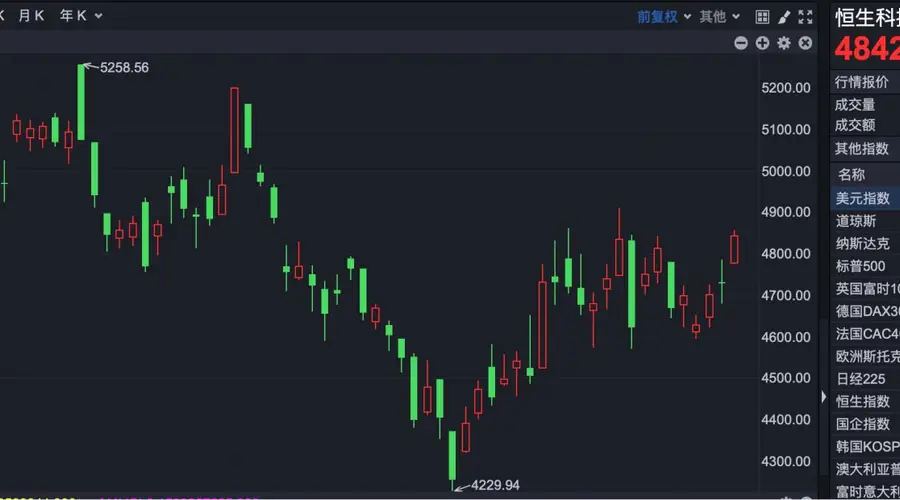This screenshot has height=500, width=900.
Task: Click the 5000.00 axis price label
Action: point(786,171)
